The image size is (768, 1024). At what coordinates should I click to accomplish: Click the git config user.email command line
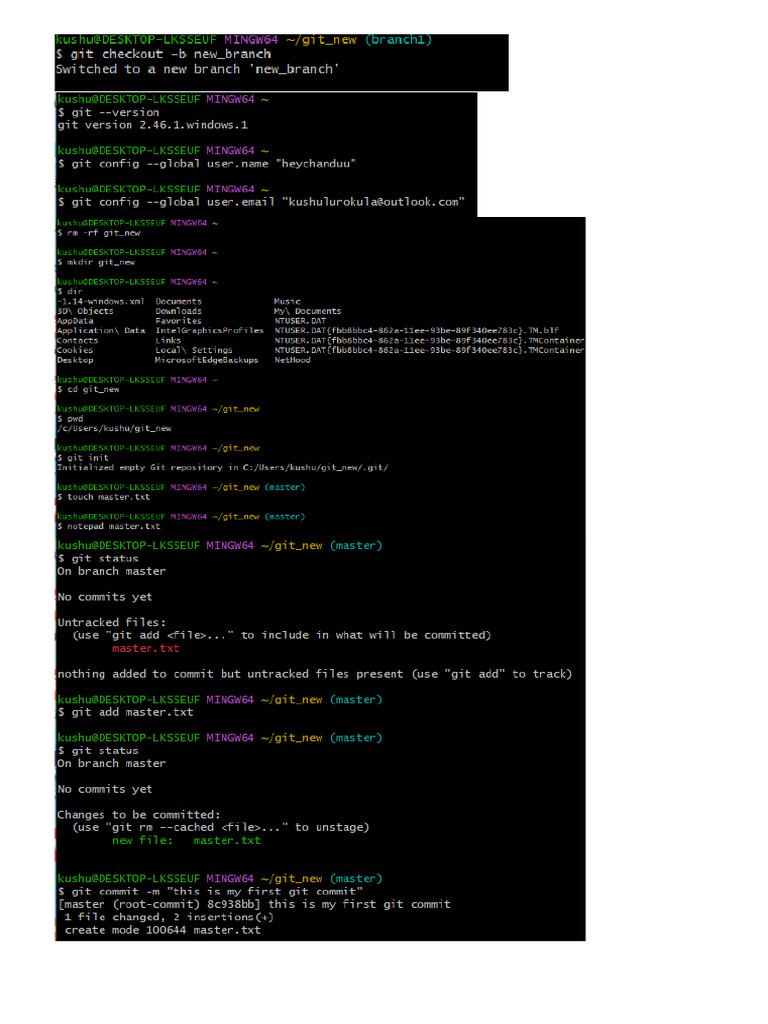click(261, 202)
